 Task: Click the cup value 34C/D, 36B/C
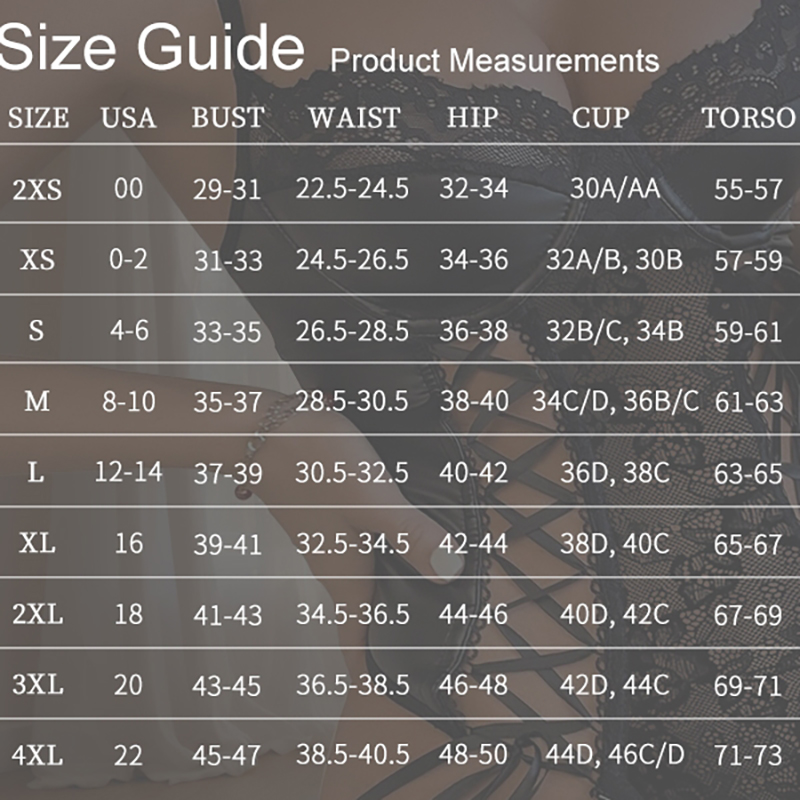point(616,402)
